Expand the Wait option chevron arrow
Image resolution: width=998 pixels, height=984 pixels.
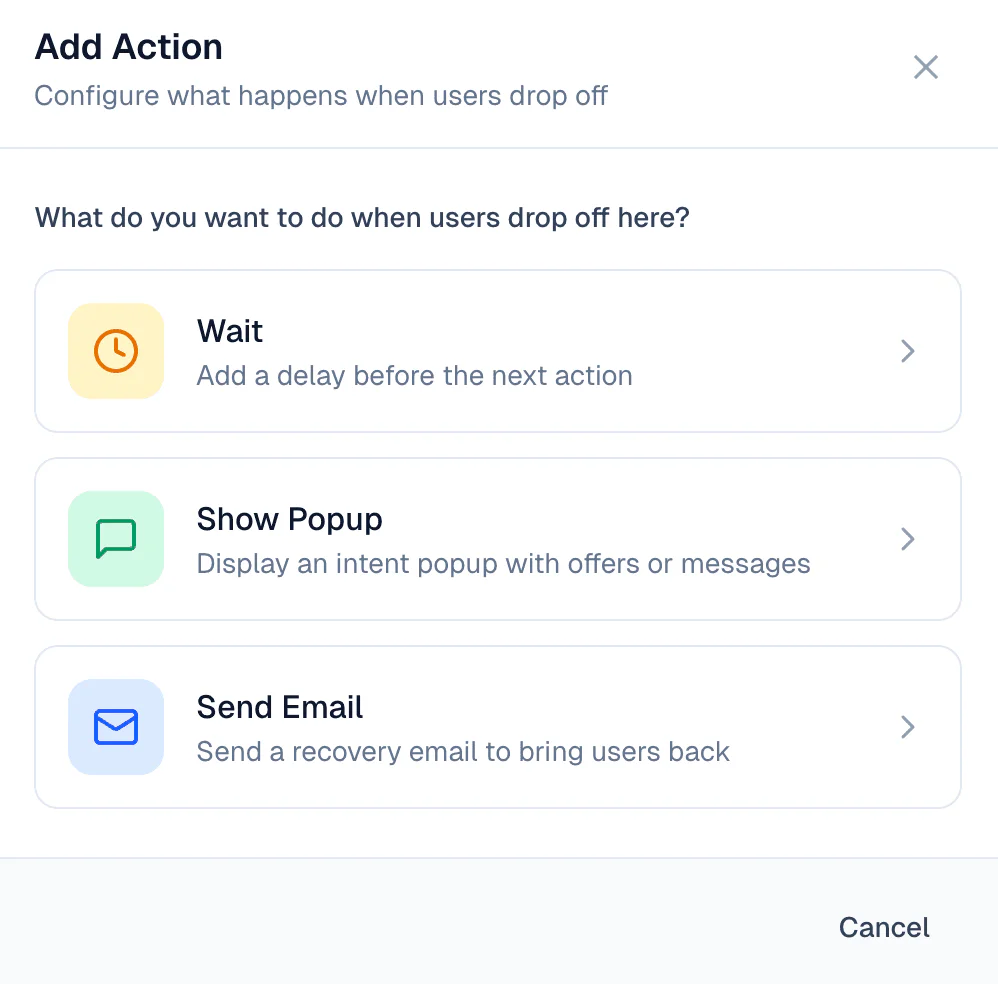(908, 351)
